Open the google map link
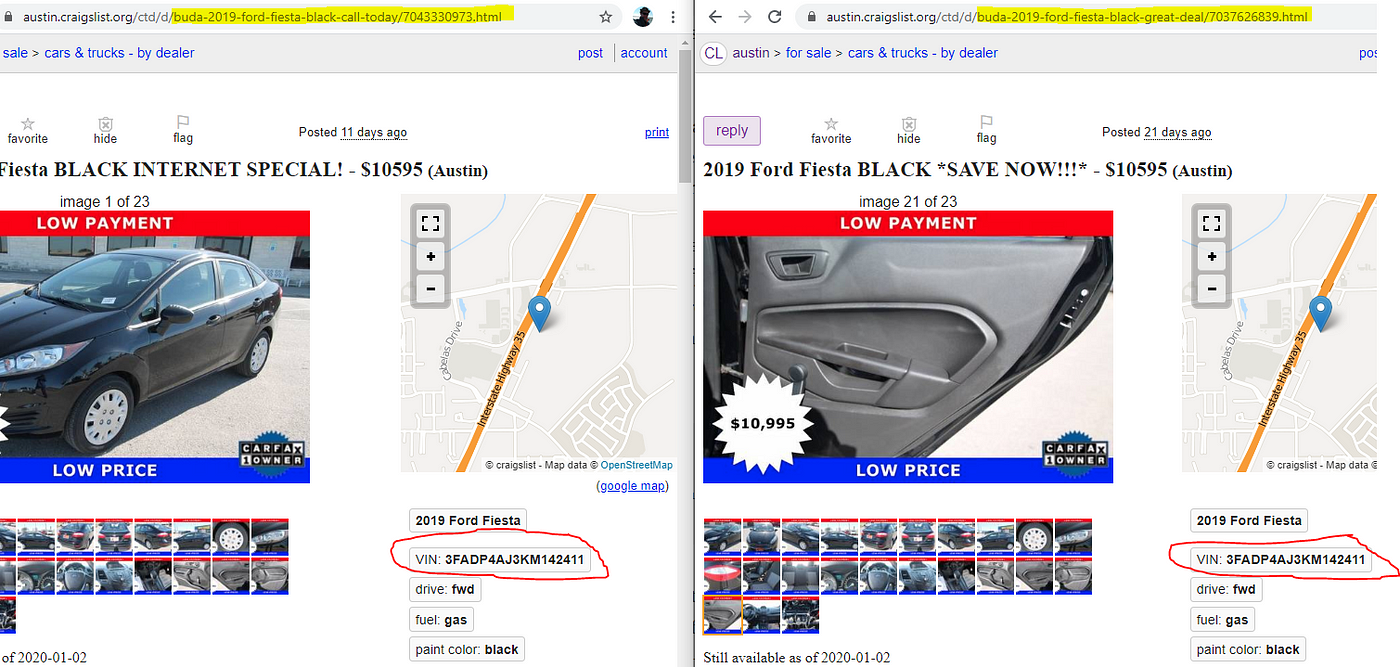 (632, 486)
